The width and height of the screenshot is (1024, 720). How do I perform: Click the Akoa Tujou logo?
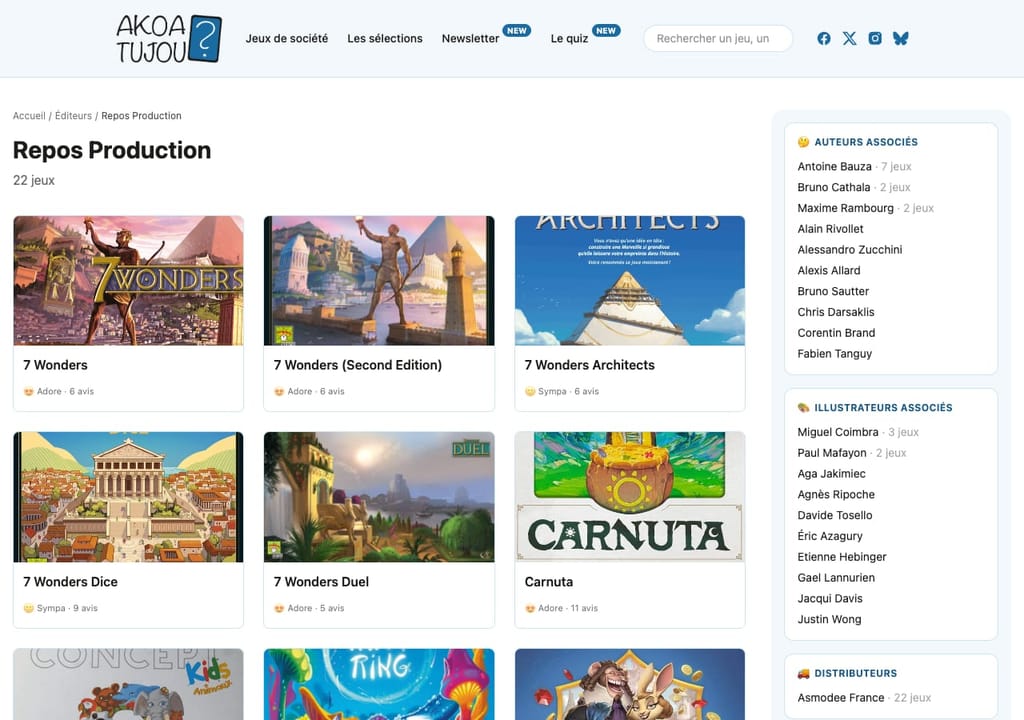[x=169, y=39]
